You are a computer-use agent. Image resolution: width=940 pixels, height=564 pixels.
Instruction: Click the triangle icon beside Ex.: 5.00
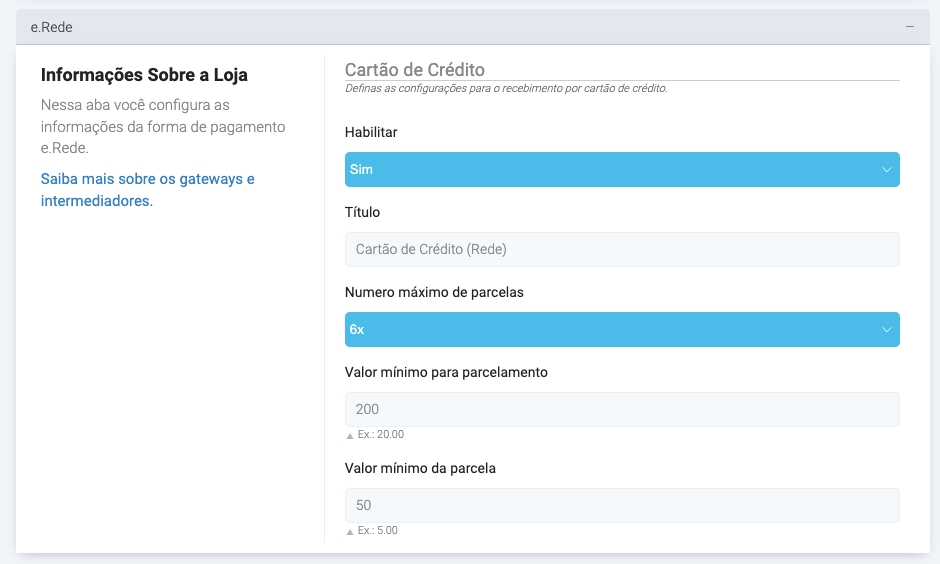coord(349,532)
